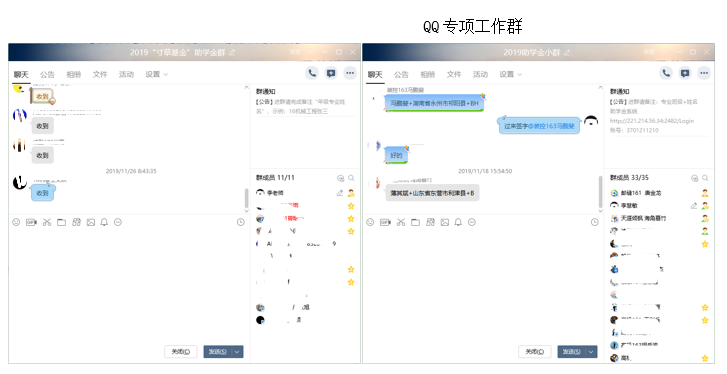Screen dimensions: 727x374
Task: Click the 关闭 button in the left chat
Action: coord(181,352)
